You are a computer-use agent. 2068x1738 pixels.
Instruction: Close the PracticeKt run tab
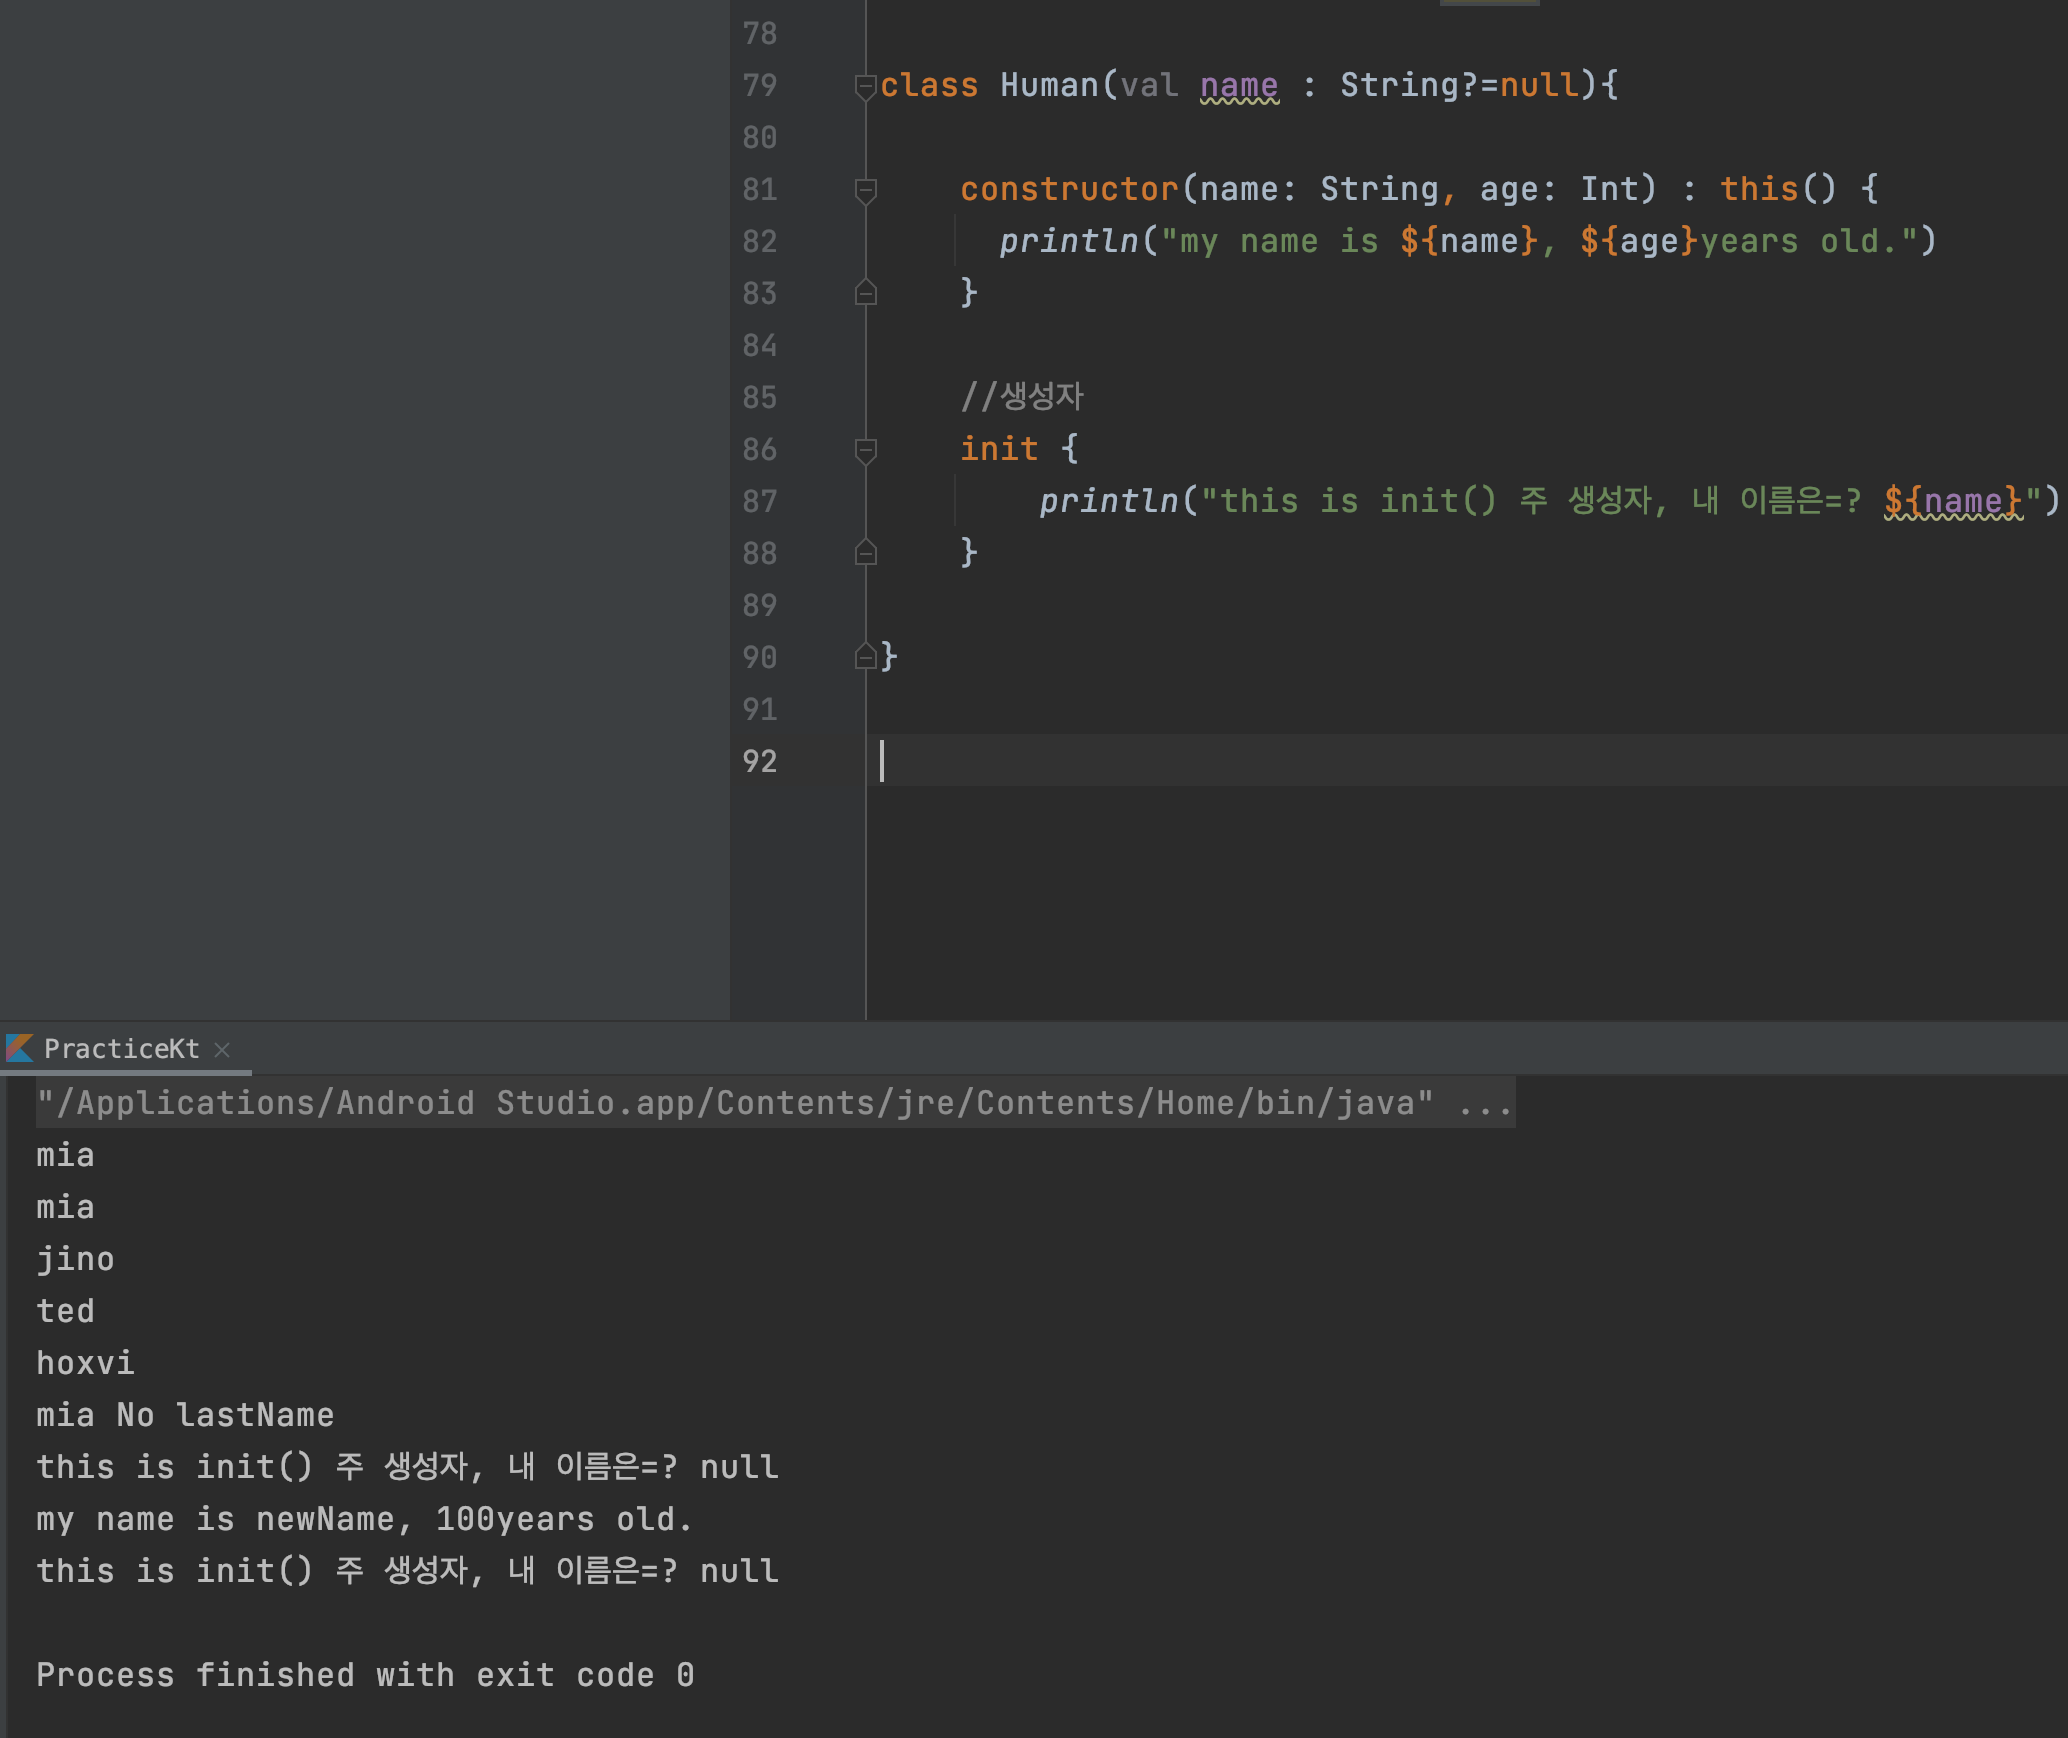pos(222,1049)
